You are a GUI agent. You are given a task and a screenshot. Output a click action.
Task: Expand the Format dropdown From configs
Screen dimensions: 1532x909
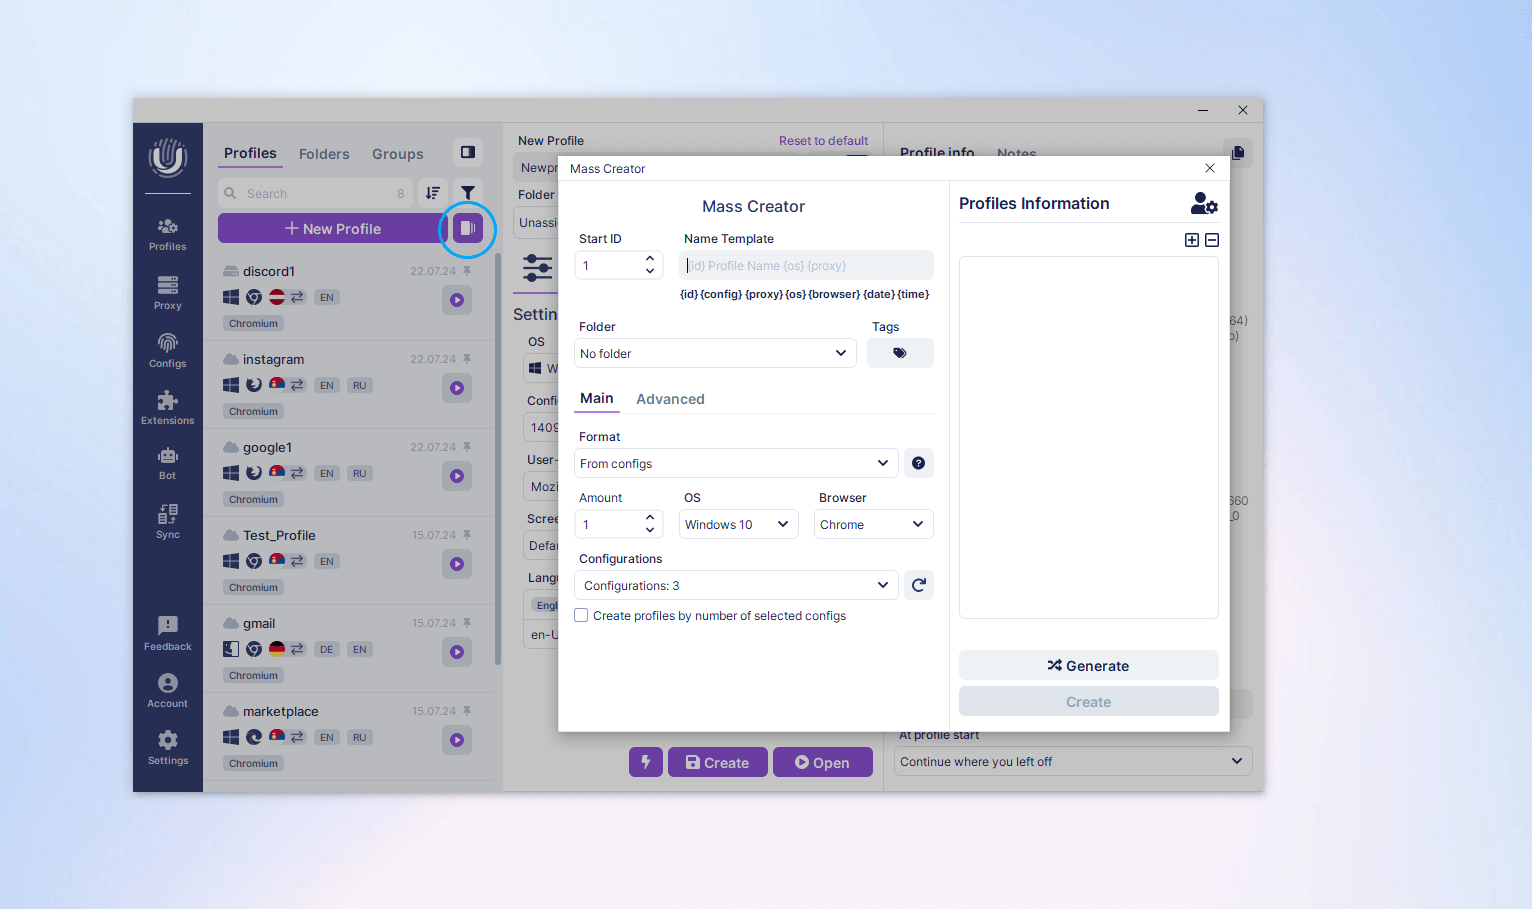coord(736,463)
